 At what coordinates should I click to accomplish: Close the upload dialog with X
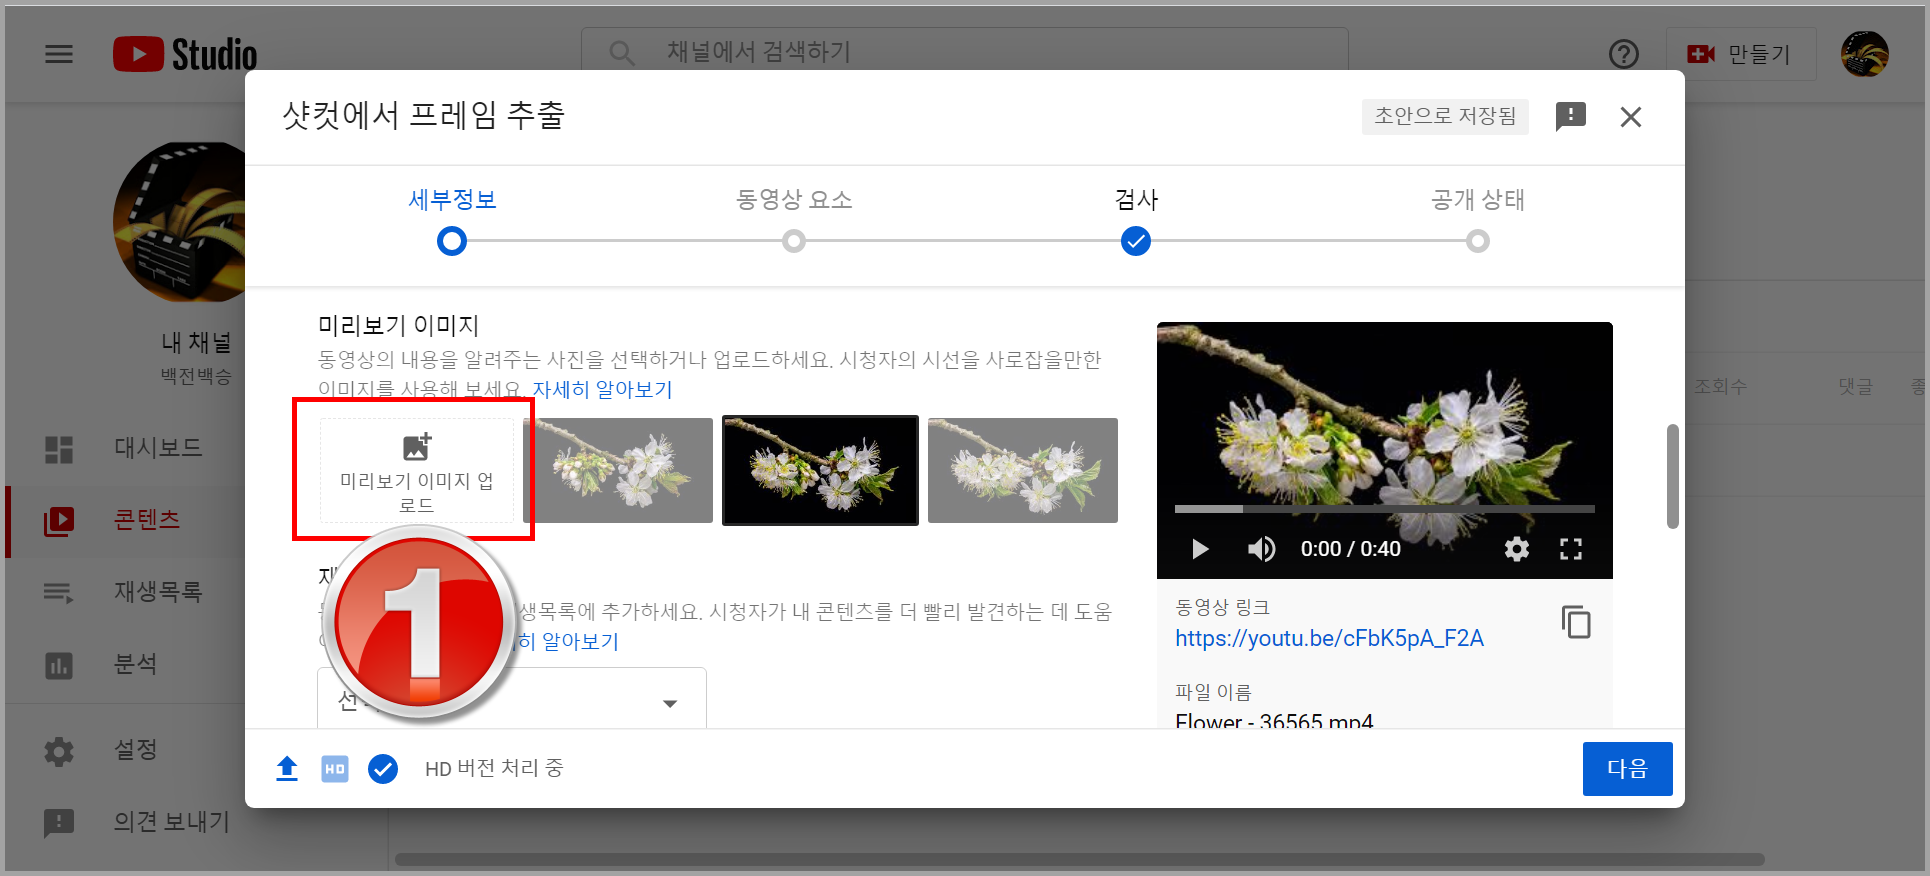pyautogui.click(x=1630, y=117)
